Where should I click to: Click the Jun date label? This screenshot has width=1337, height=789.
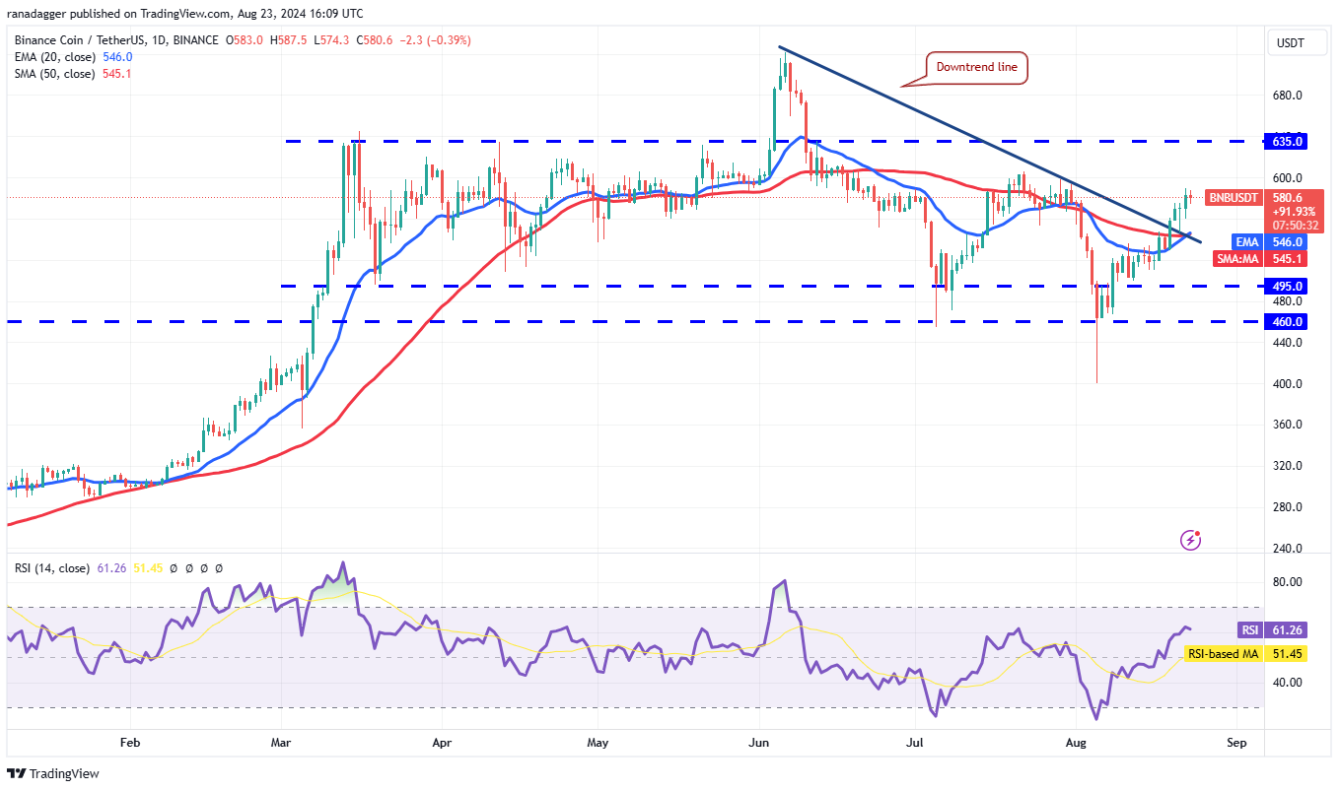(759, 744)
